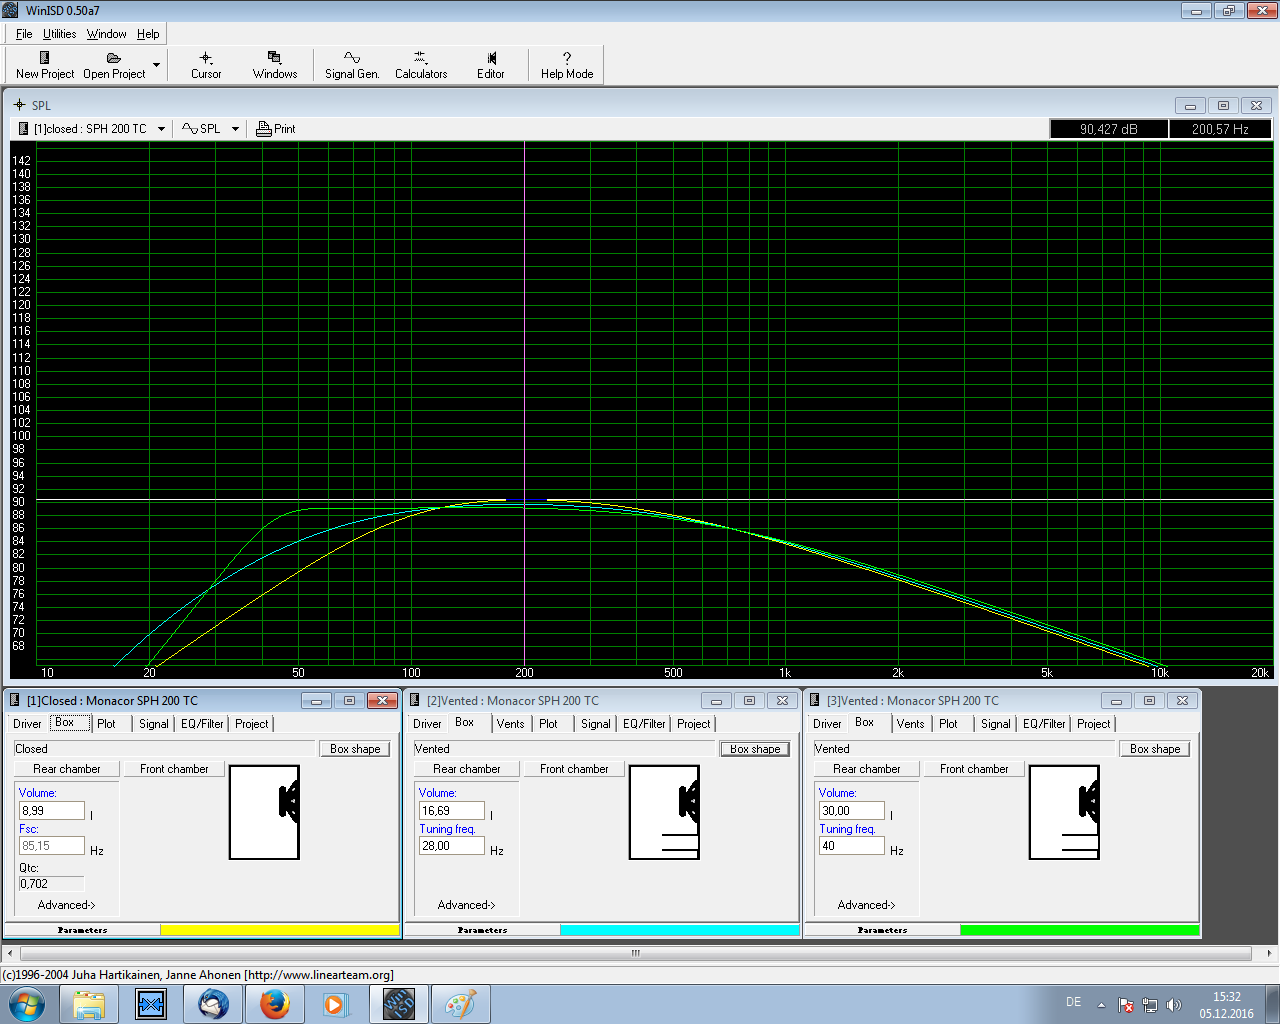This screenshot has width=1280, height=1024.
Task: Open the Utilities menu
Action: [x=59, y=34]
